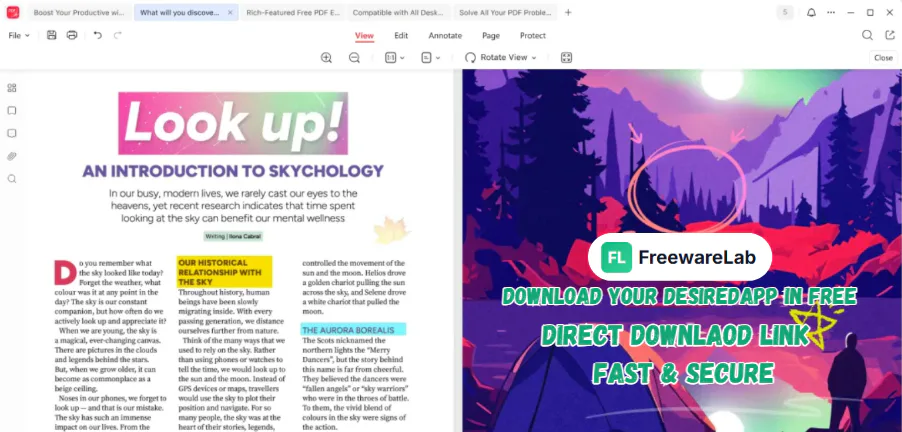
Task: Open the comments panel in sidebar
Action: (12, 133)
